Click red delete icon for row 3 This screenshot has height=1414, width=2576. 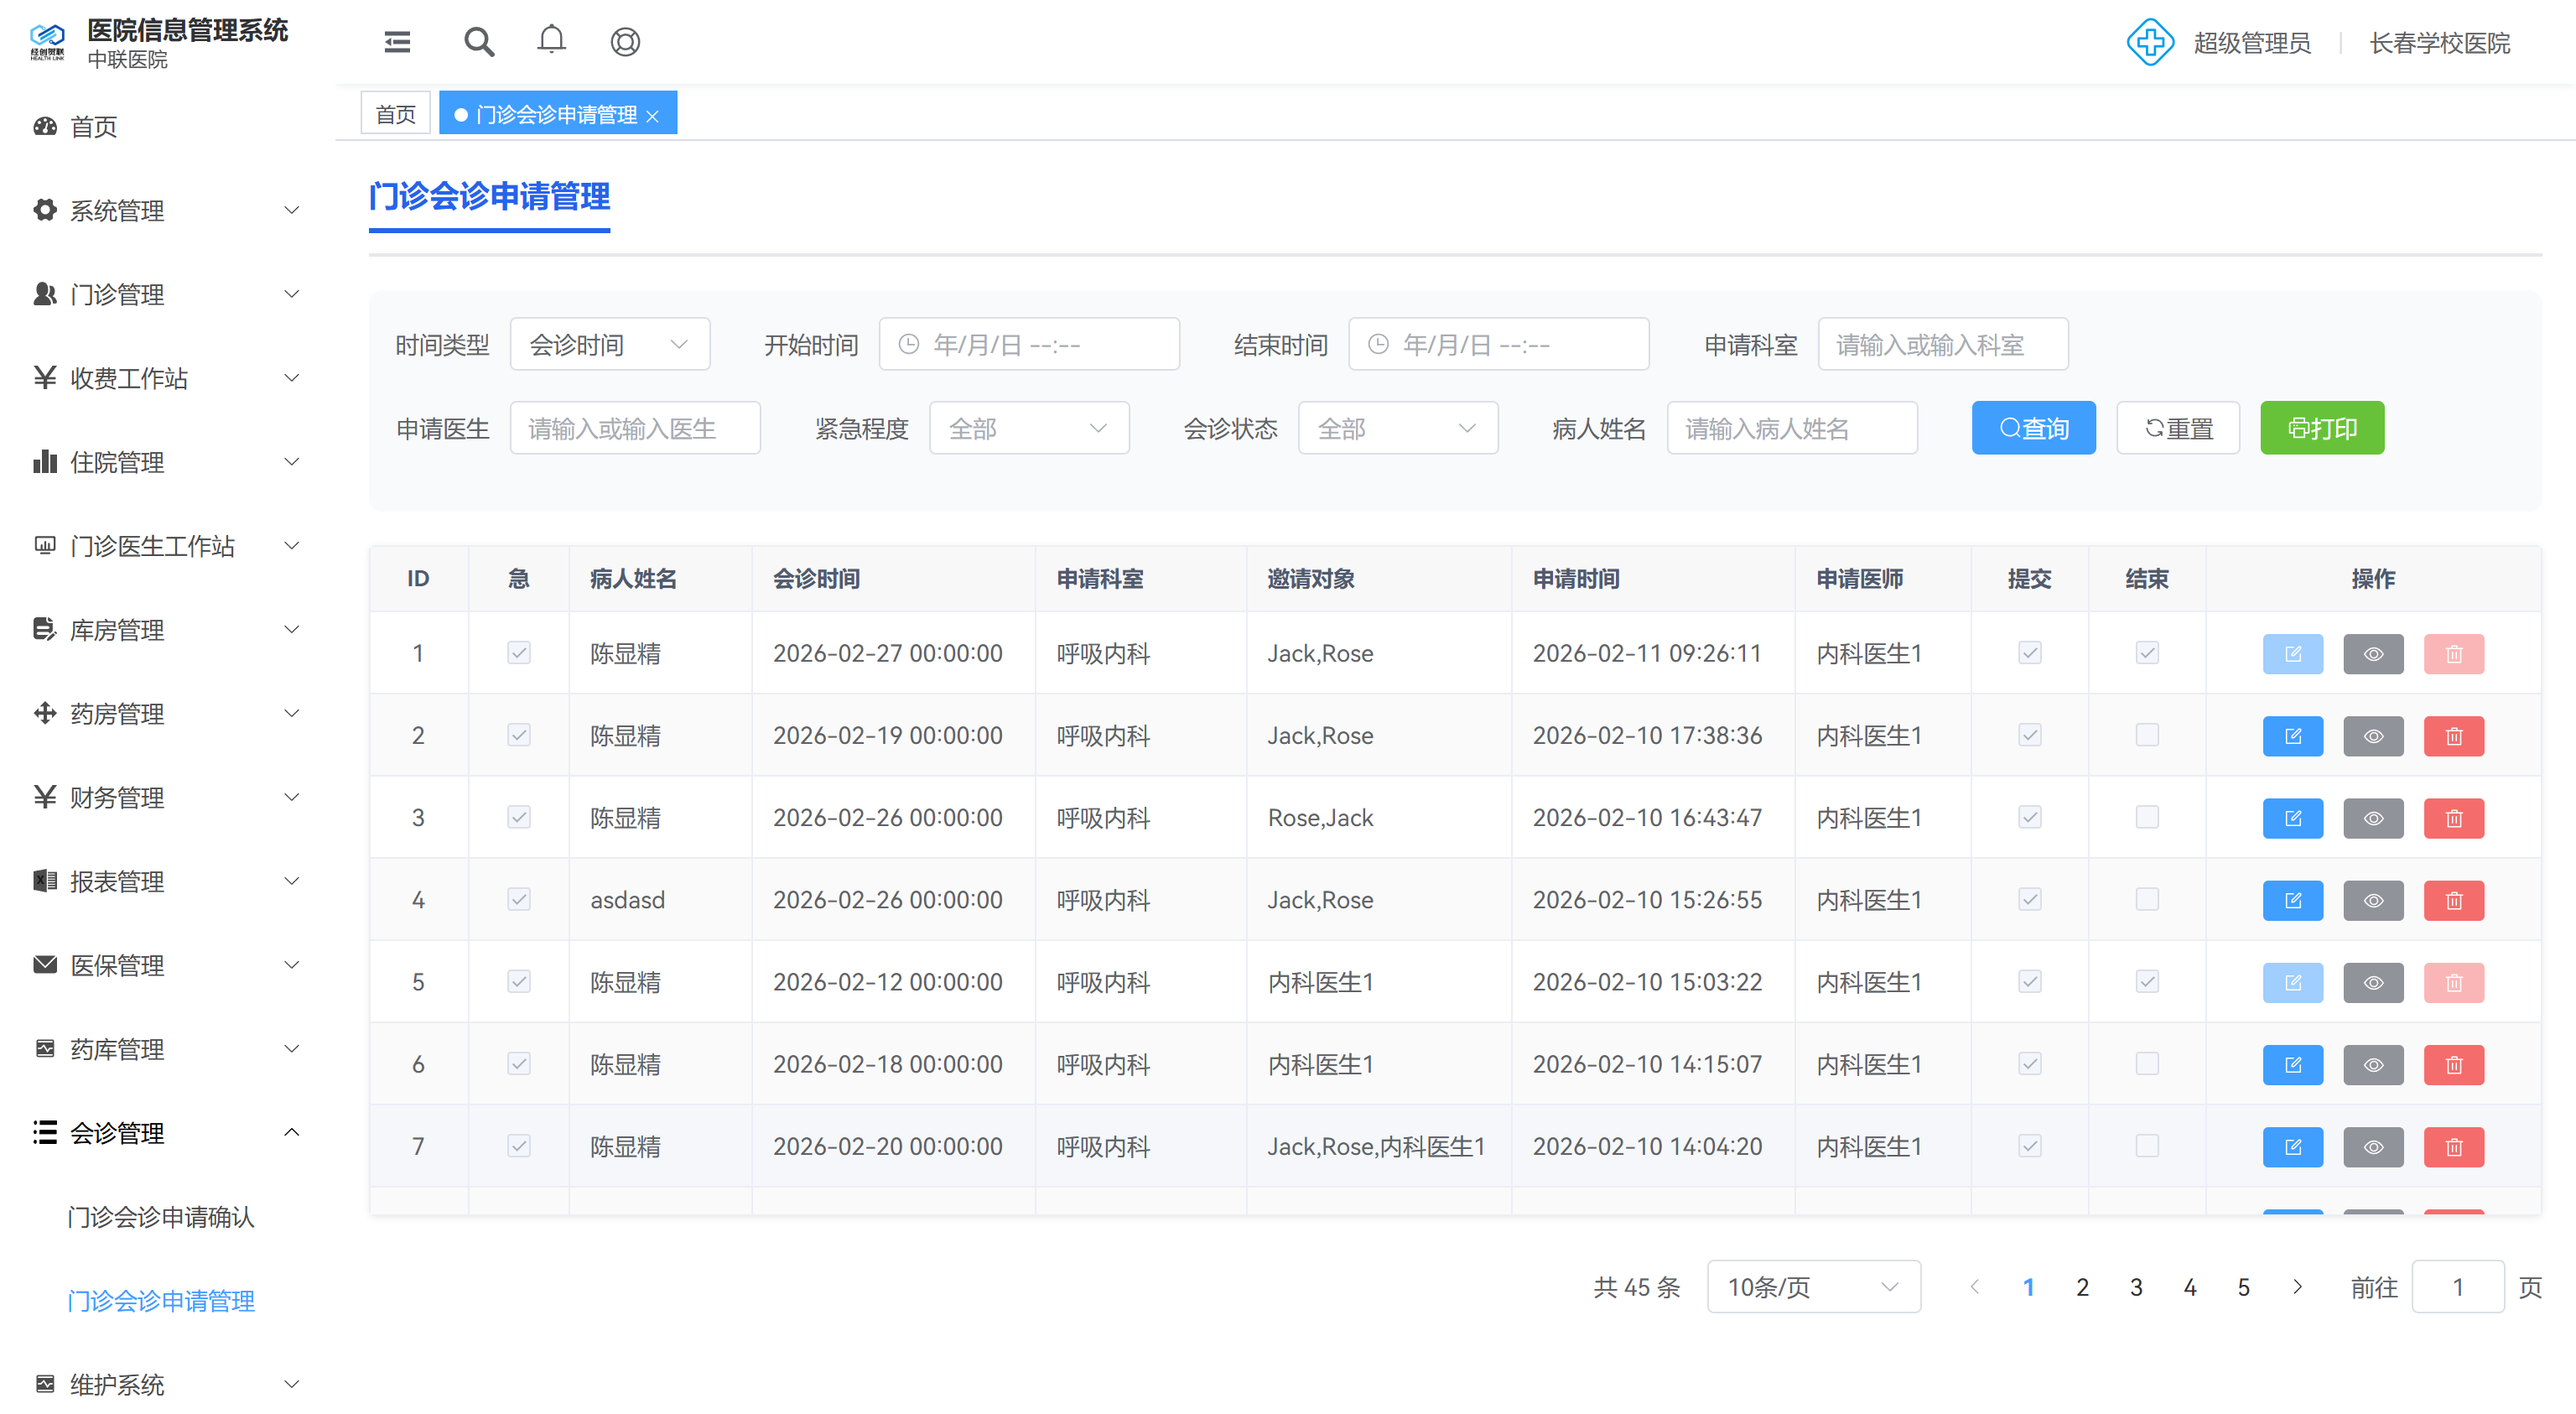coord(2453,818)
